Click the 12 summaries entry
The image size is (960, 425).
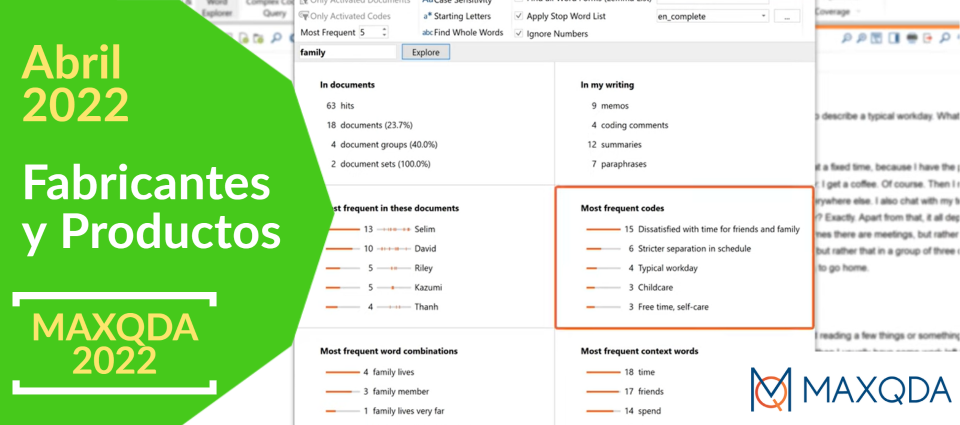point(614,145)
